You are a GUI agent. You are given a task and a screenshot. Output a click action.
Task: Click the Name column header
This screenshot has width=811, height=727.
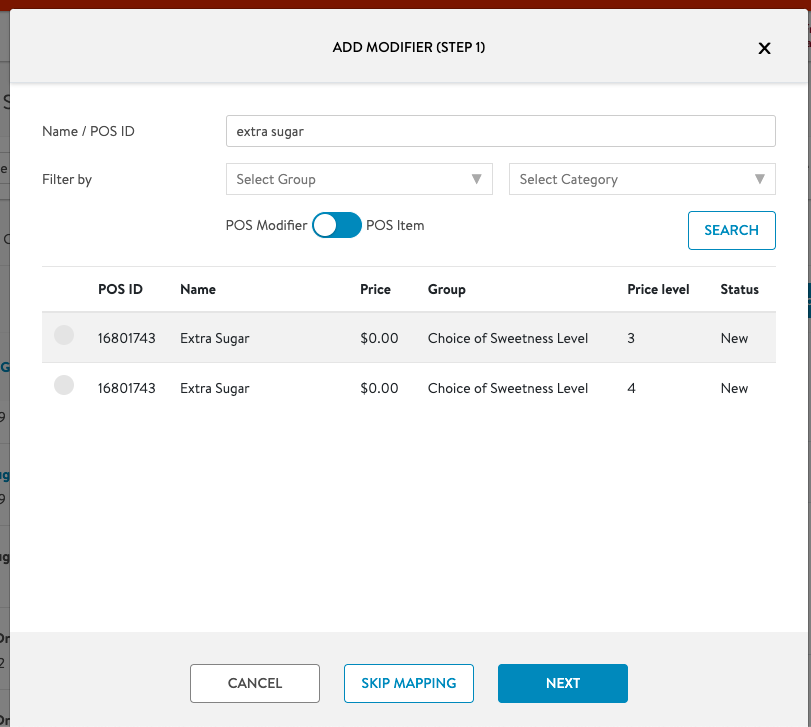coord(198,290)
